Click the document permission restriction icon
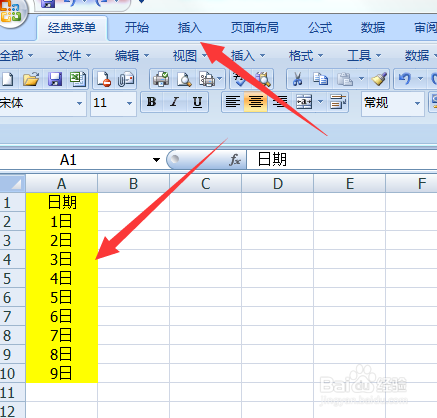This screenshot has width=437, height=418. click(x=104, y=79)
